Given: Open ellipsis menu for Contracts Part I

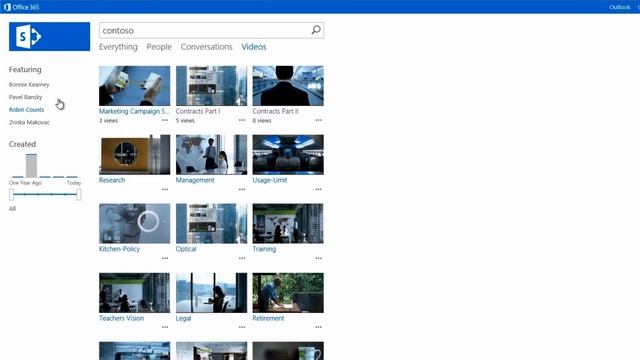Looking at the screenshot, I should [x=242, y=120].
